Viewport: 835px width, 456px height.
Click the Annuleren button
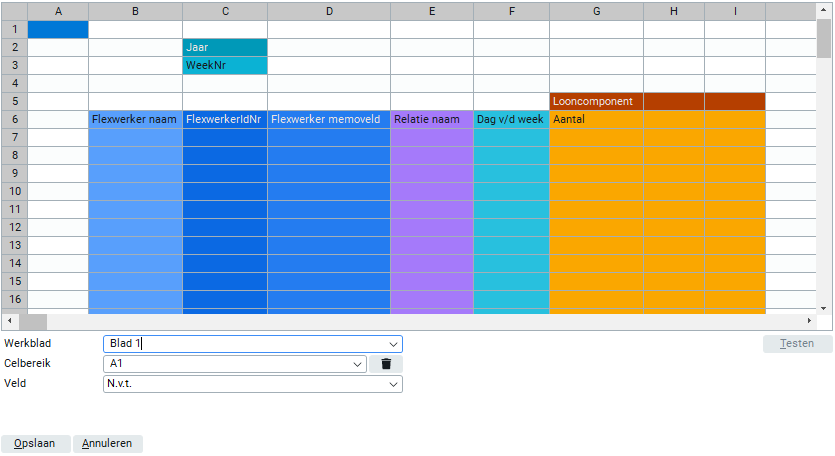click(x=108, y=443)
